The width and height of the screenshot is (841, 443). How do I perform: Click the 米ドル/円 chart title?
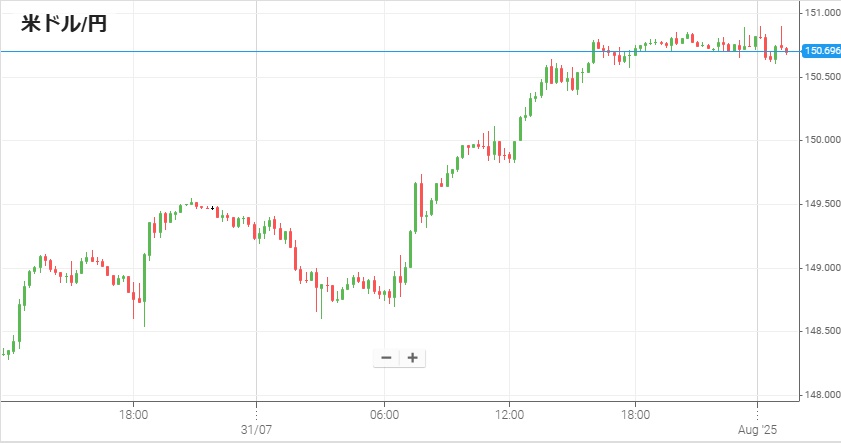tap(64, 24)
